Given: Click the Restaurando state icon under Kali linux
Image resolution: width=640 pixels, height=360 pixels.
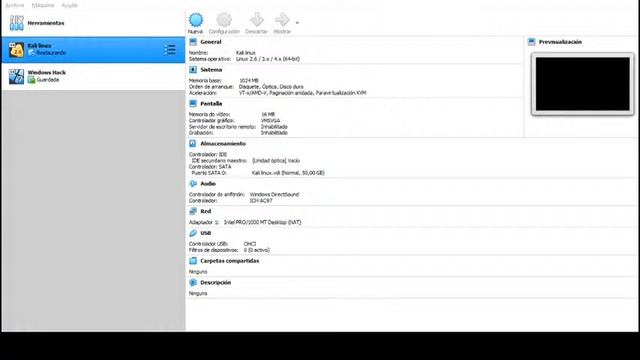Looking at the screenshot, I should 31,53.
